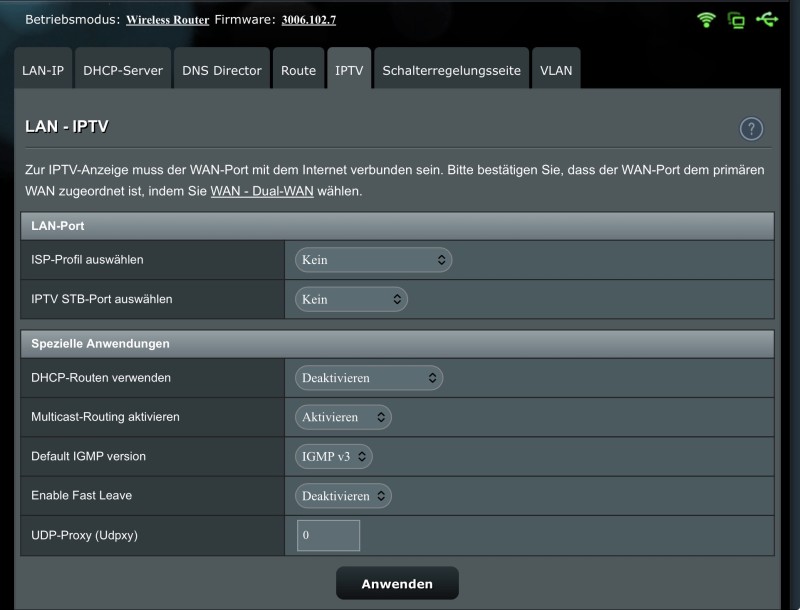Viewport: 800px width, 610px height.
Task: Open the DHCP-Routen verwenden dropdown
Action: tap(368, 378)
